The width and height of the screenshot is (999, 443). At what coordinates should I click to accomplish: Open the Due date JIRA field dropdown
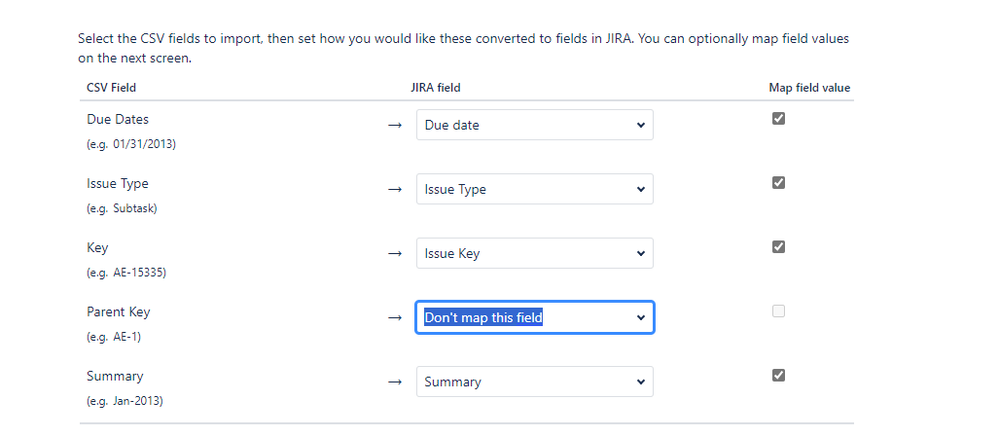pyautogui.click(x=534, y=125)
